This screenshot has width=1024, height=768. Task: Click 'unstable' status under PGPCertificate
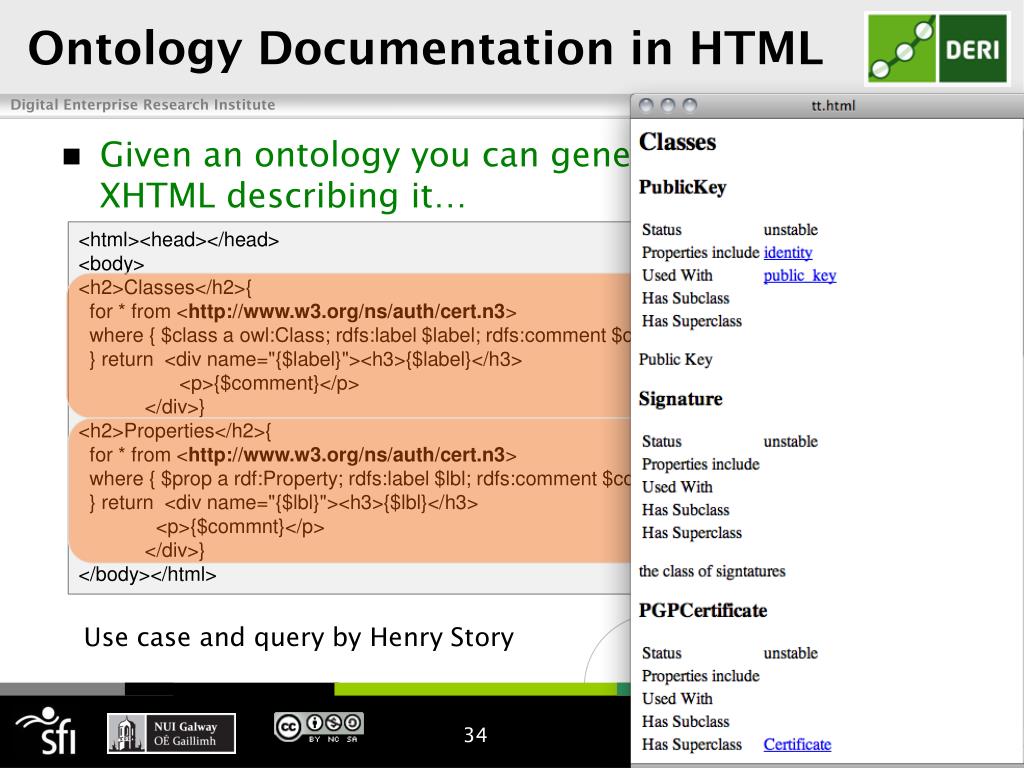coord(790,653)
